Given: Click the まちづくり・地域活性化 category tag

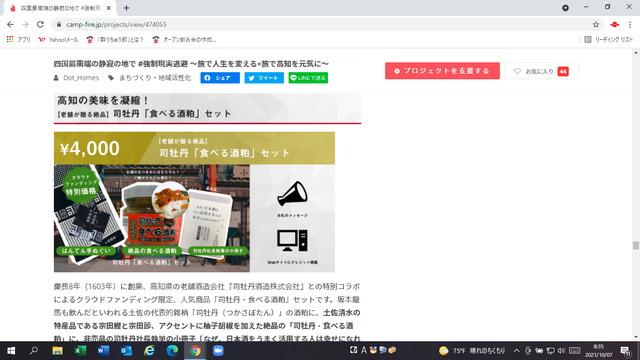Looking at the screenshot, I should click(155, 78).
